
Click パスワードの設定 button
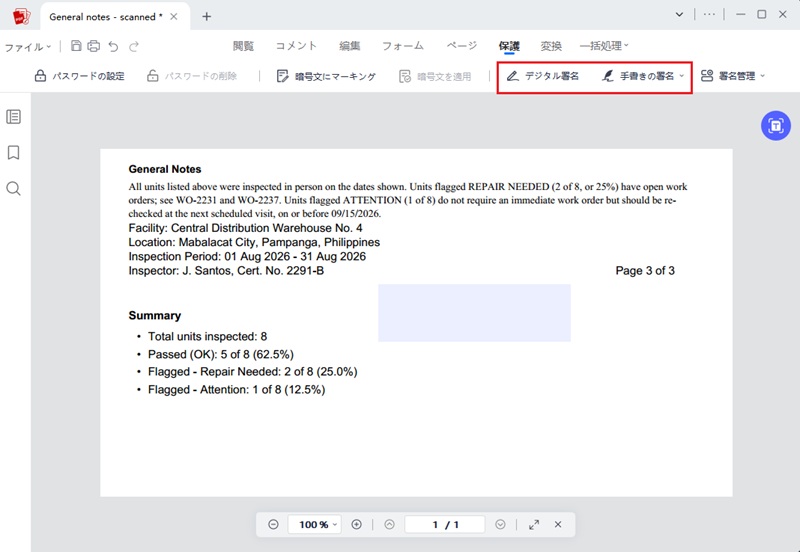tap(80, 76)
